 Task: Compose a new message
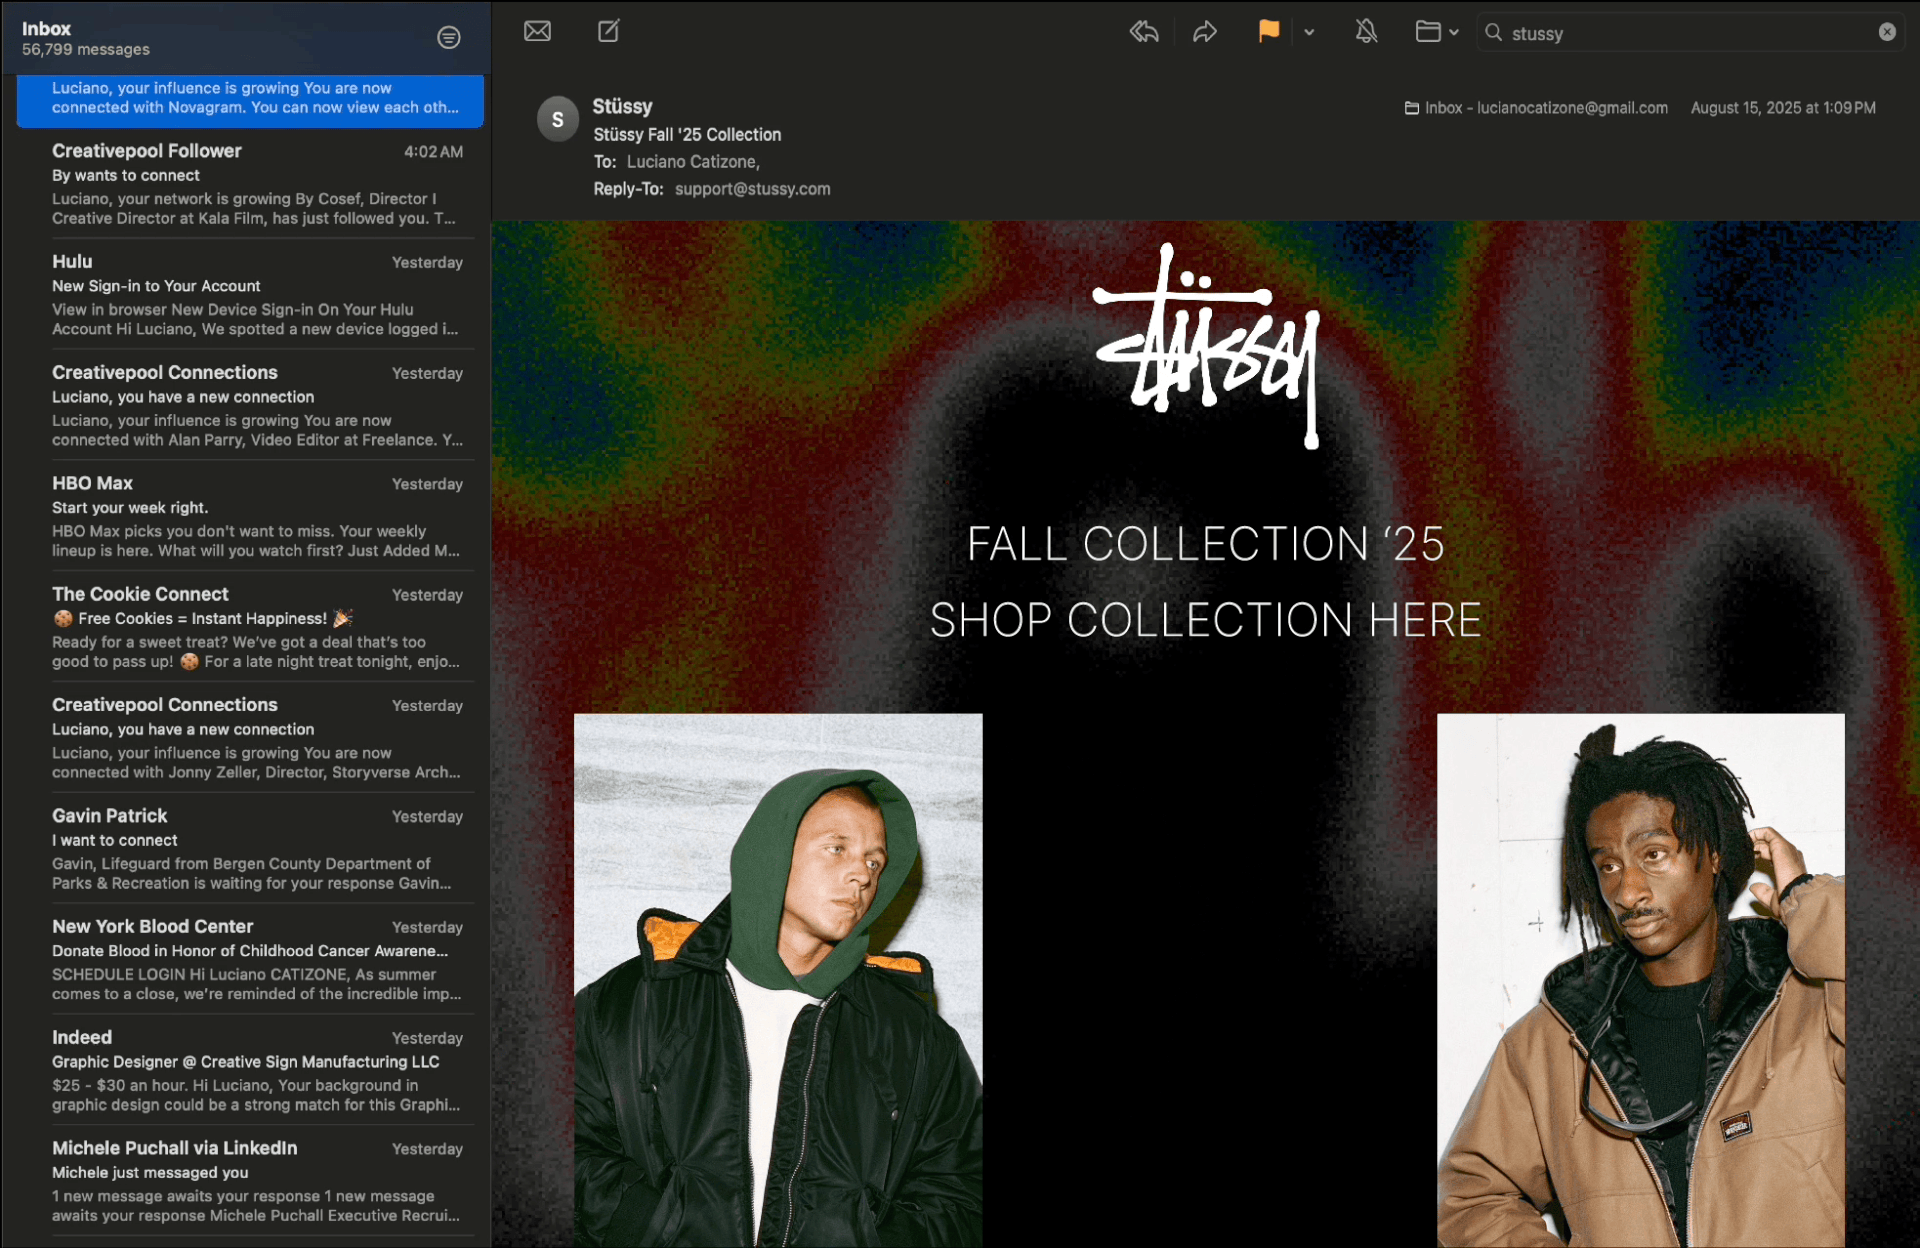[x=608, y=31]
